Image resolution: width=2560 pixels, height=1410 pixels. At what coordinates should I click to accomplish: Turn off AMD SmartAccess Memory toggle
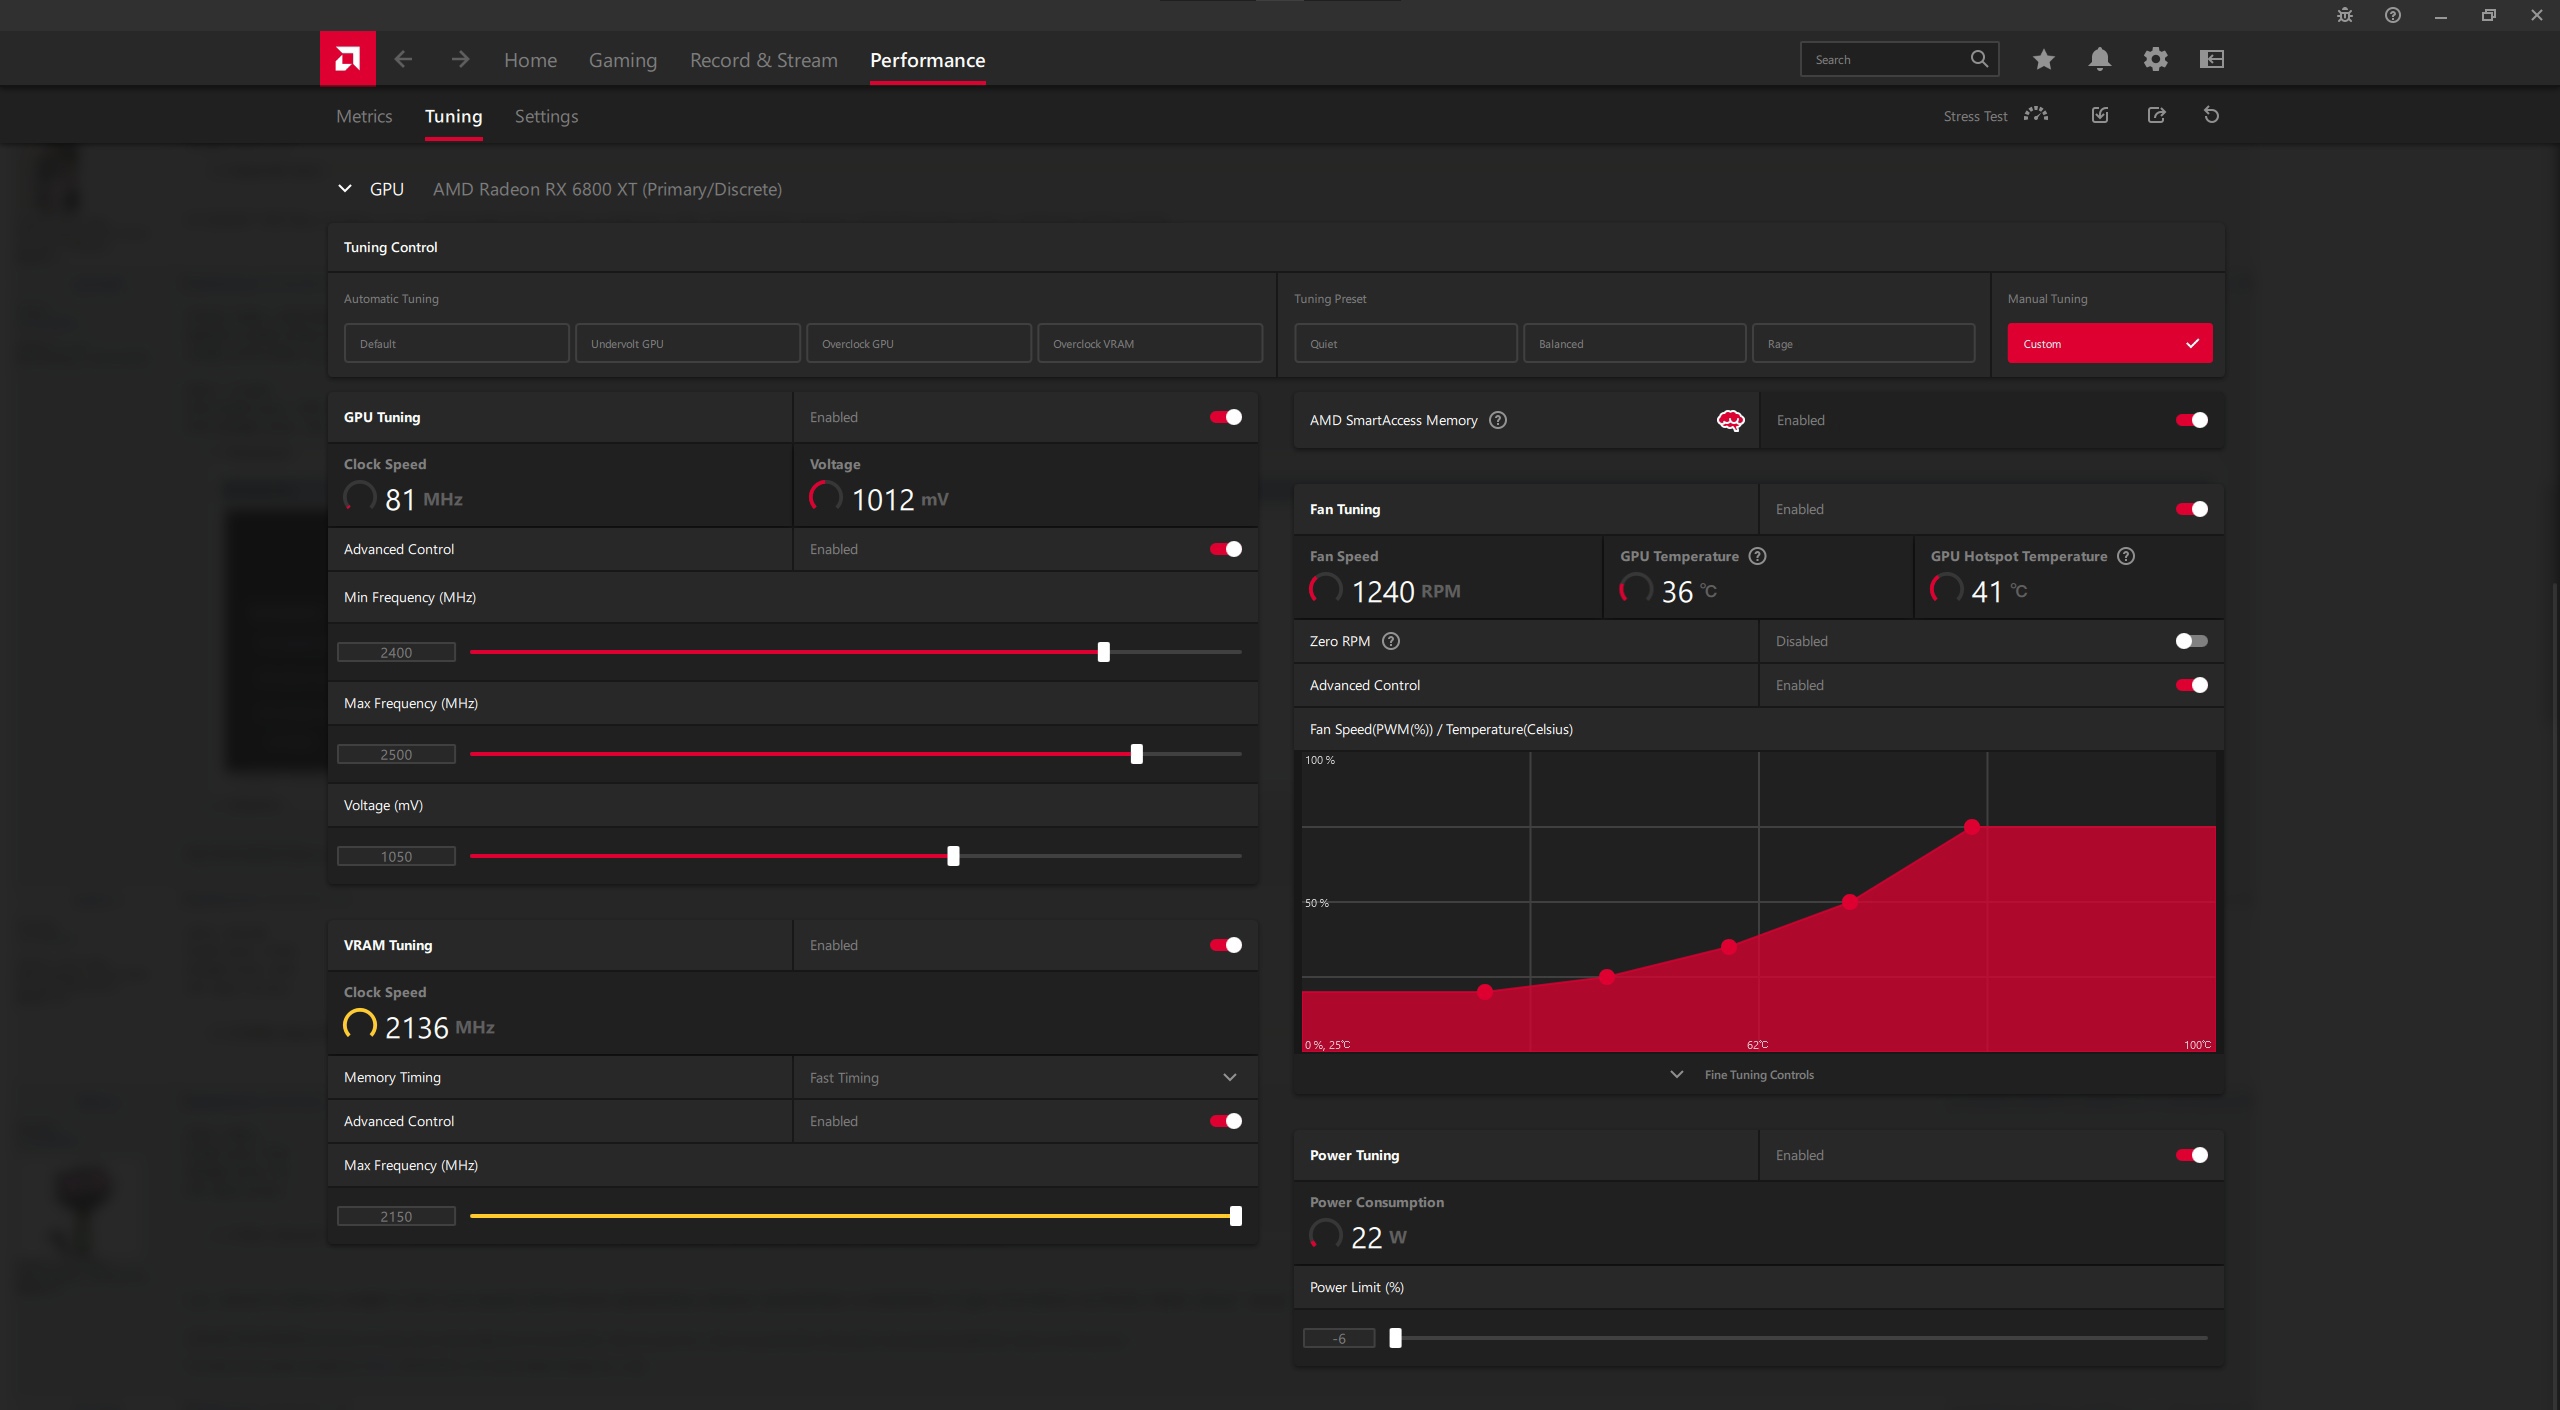click(2191, 420)
